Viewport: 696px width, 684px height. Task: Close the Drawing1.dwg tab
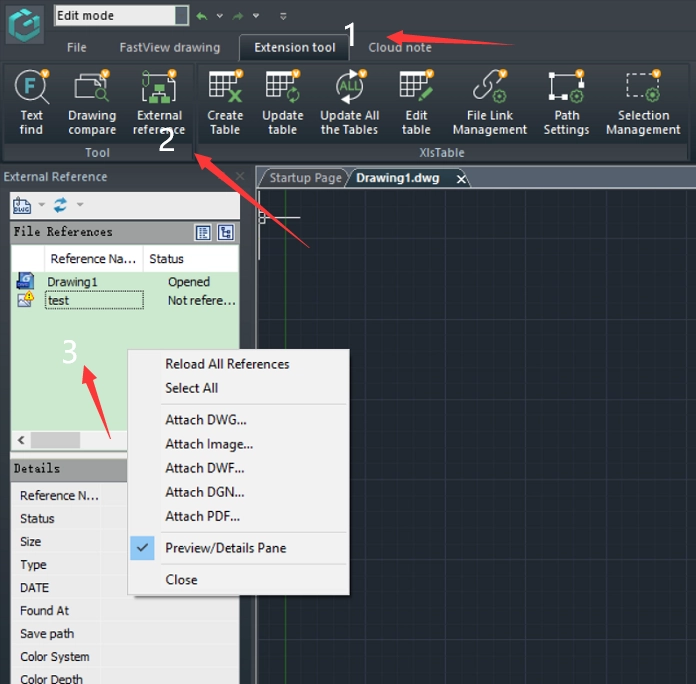[x=461, y=179]
